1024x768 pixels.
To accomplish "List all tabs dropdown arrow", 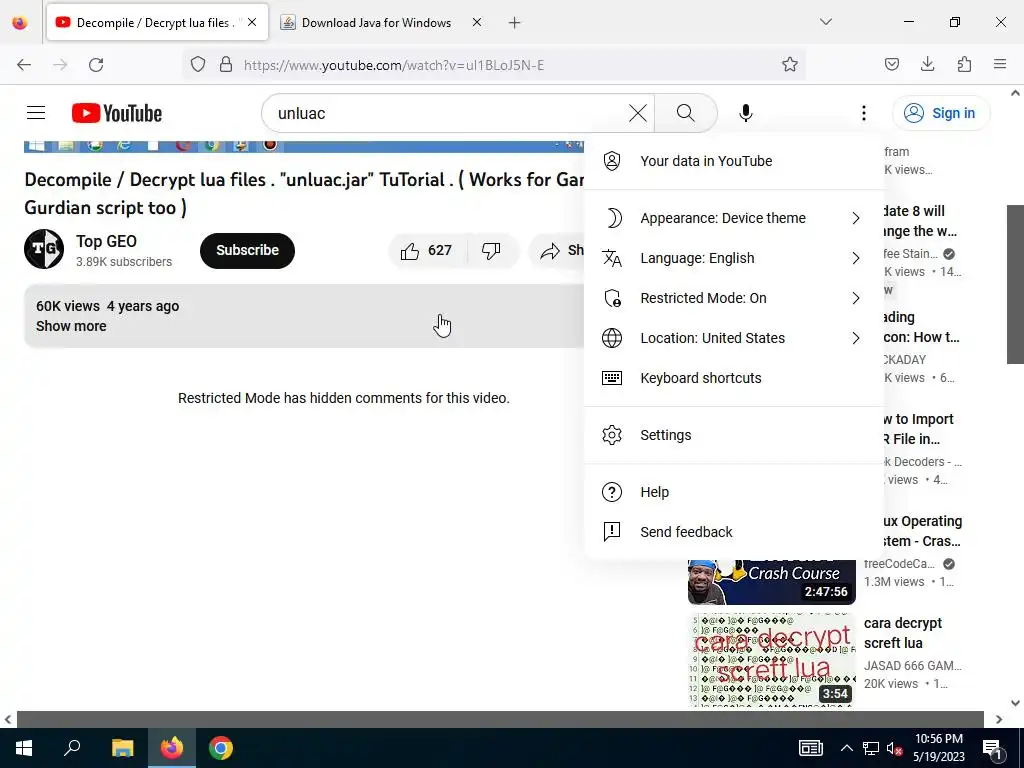I will 825,22.
